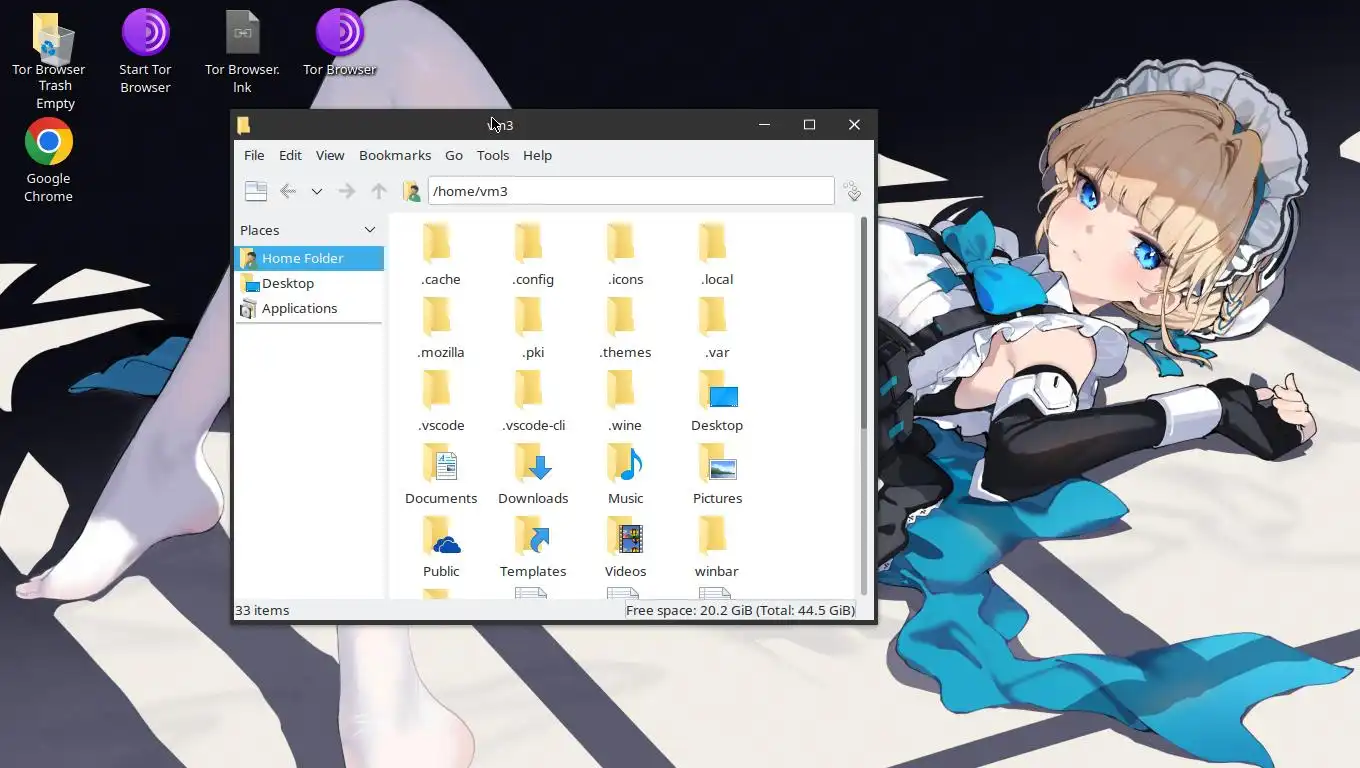The image size is (1360, 768).
Task: Open the Go menu
Action: pos(454,155)
